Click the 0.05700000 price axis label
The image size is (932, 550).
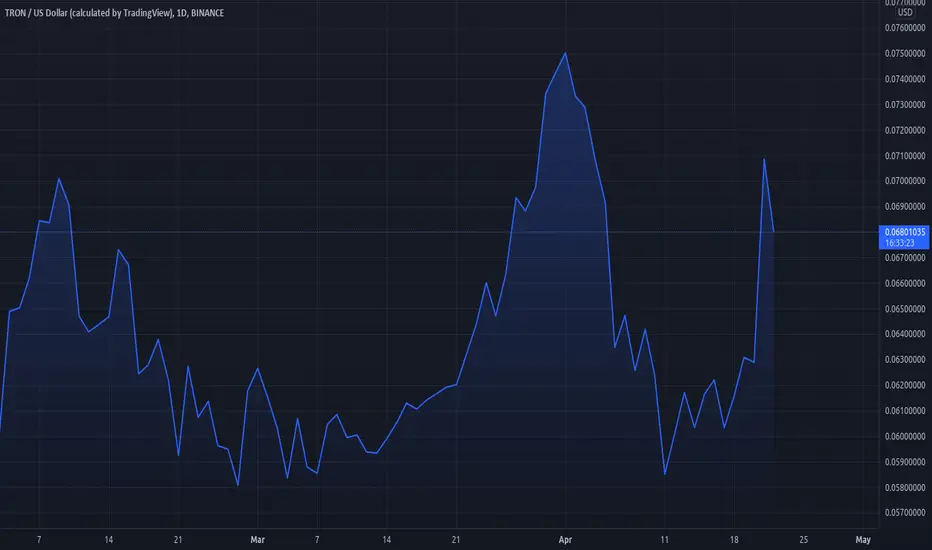(x=905, y=512)
